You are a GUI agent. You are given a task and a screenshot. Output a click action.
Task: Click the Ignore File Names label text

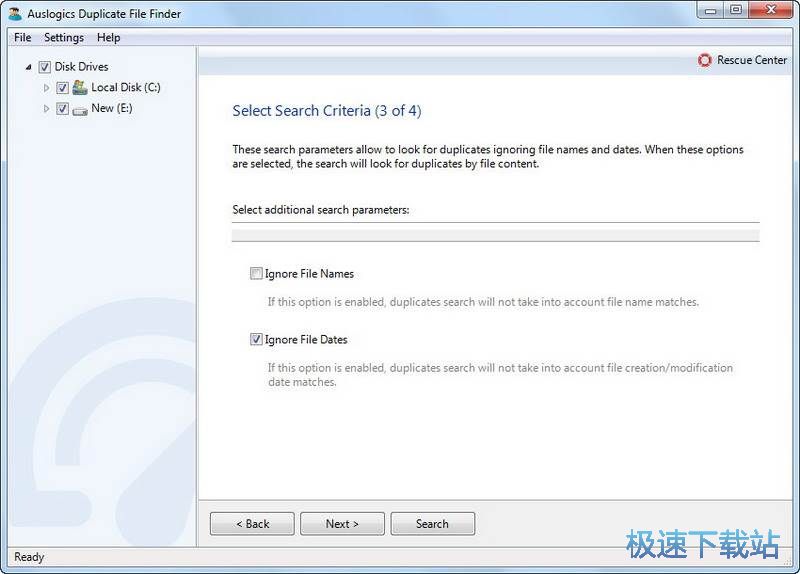click(309, 274)
